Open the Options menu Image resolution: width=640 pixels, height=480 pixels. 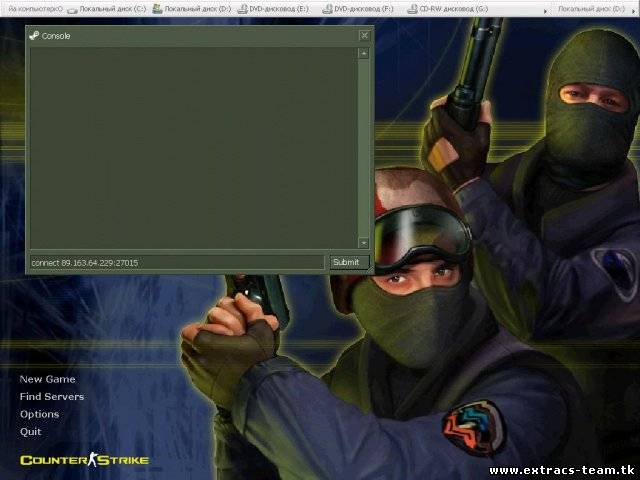click(x=40, y=414)
